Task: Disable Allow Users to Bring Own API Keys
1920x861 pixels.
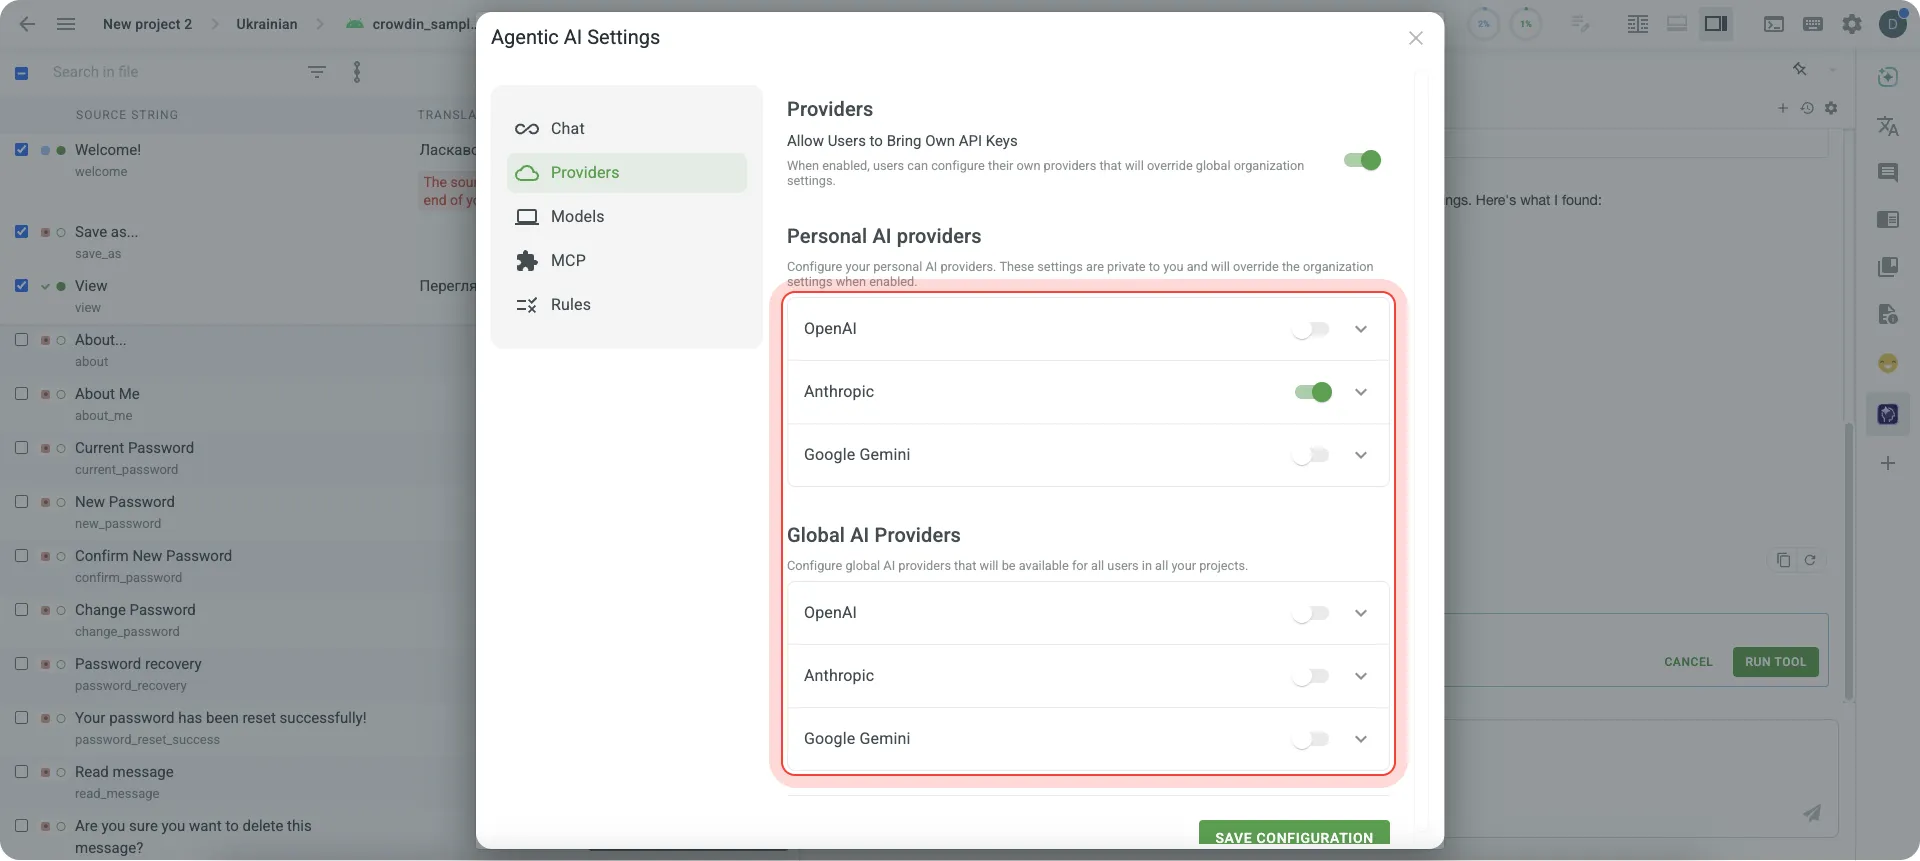Action: (x=1362, y=161)
